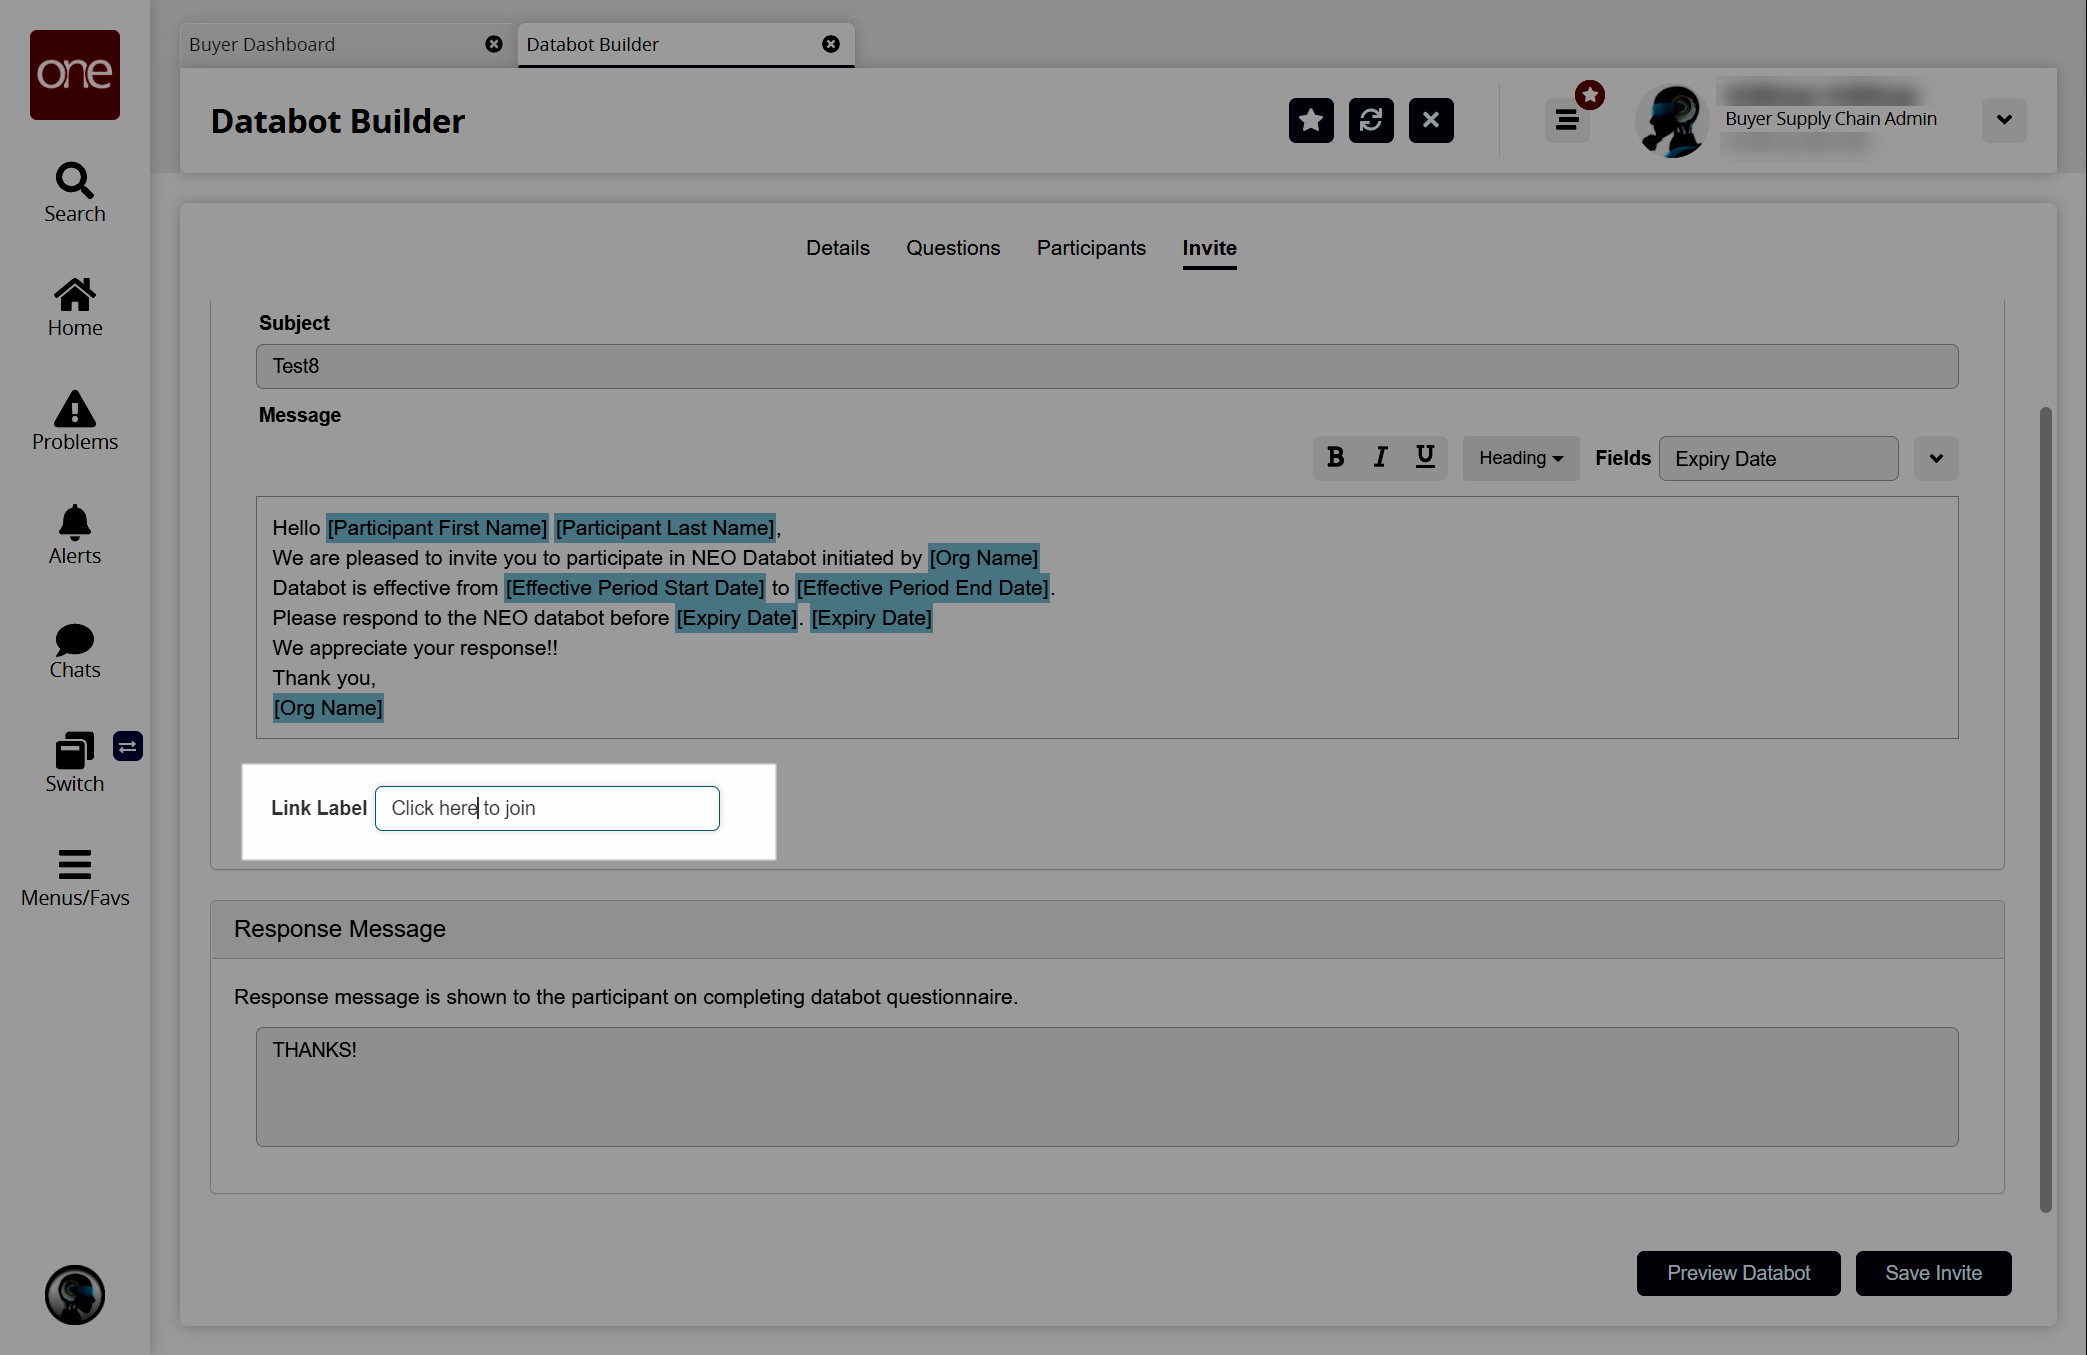Expand the user profile dropdown

(x=2004, y=120)
